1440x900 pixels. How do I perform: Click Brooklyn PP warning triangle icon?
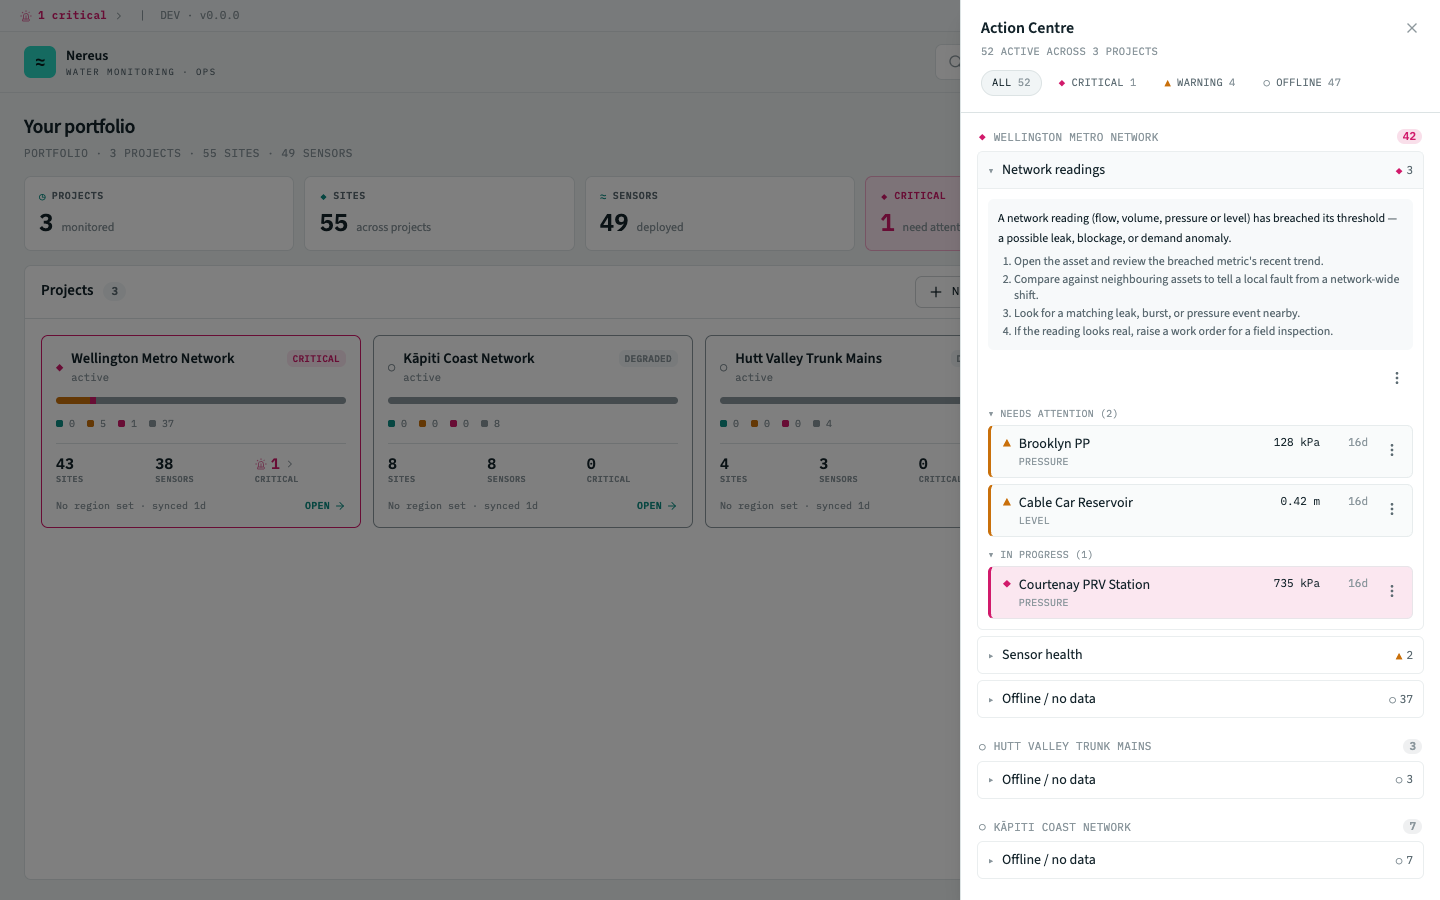click(1007, 443)
